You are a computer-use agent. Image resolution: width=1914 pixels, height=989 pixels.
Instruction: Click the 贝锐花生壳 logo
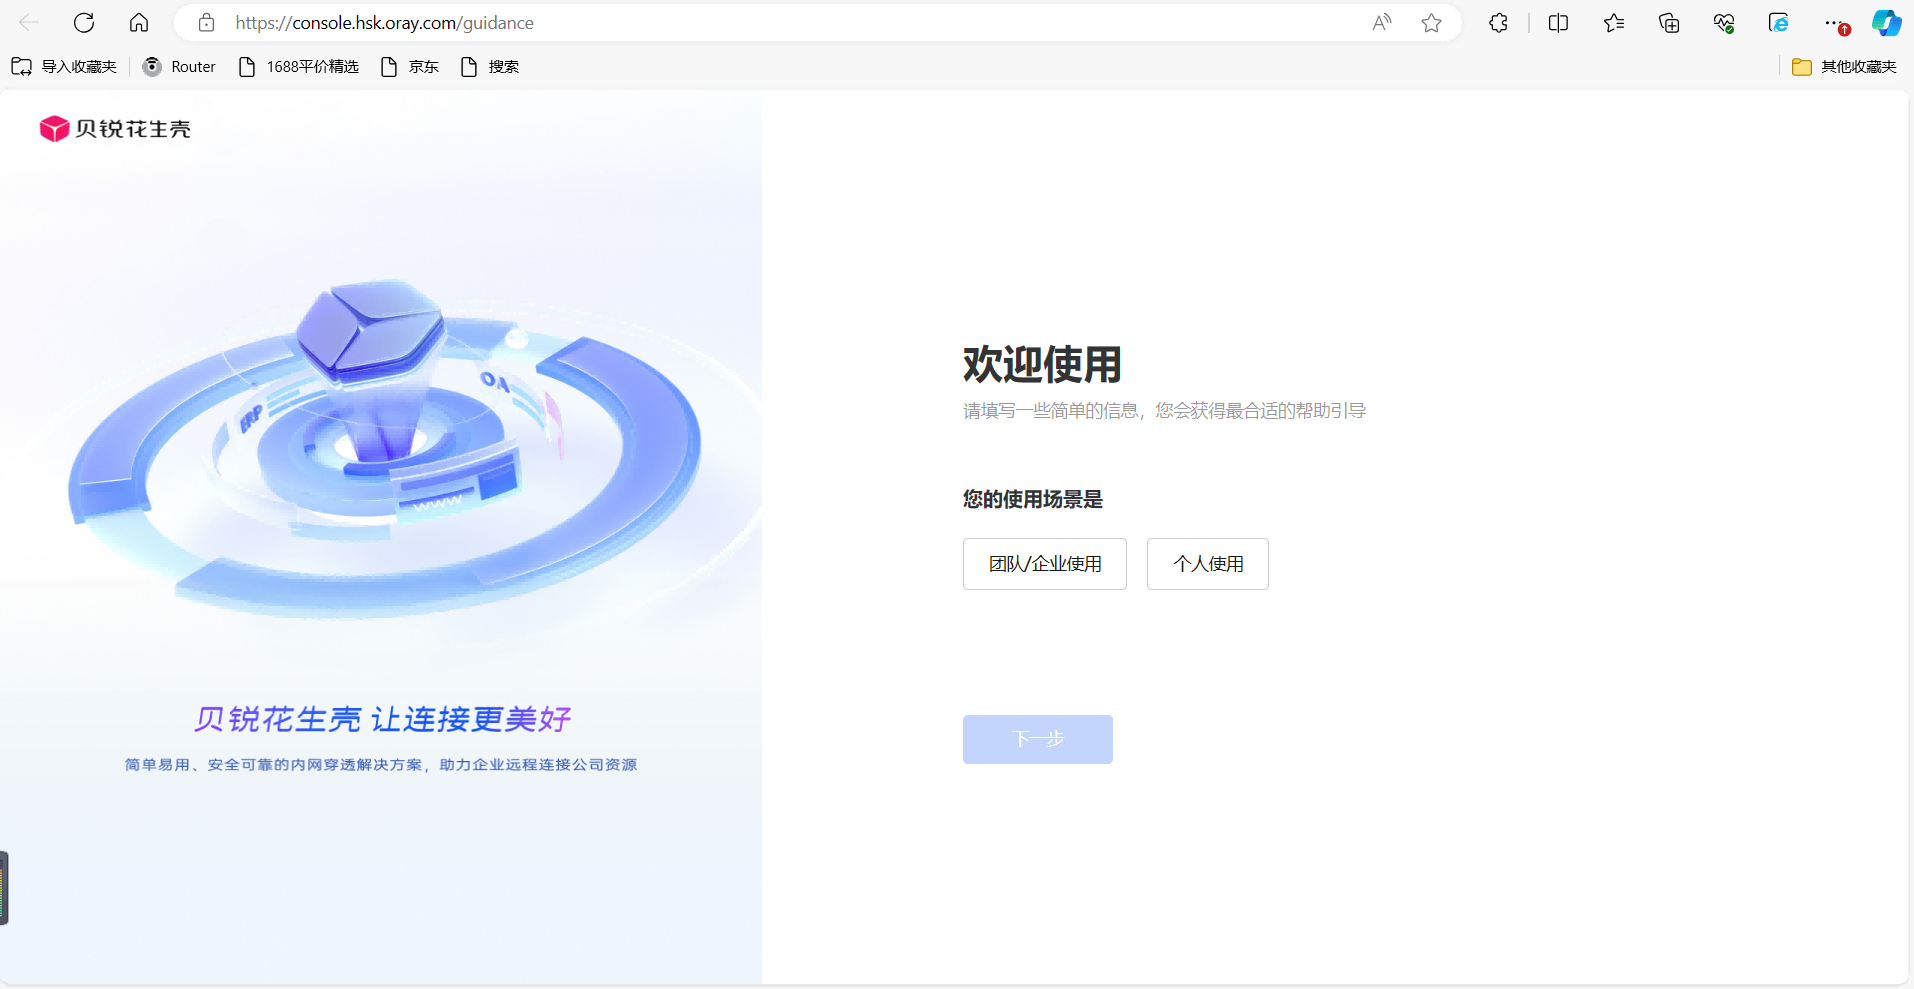pyautogui.click(x=114, y=128)
